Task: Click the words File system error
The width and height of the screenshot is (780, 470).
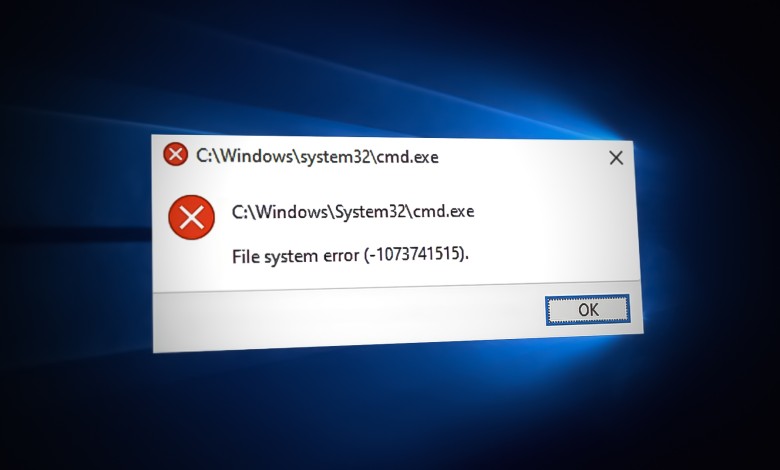Action: pos(295,256)
